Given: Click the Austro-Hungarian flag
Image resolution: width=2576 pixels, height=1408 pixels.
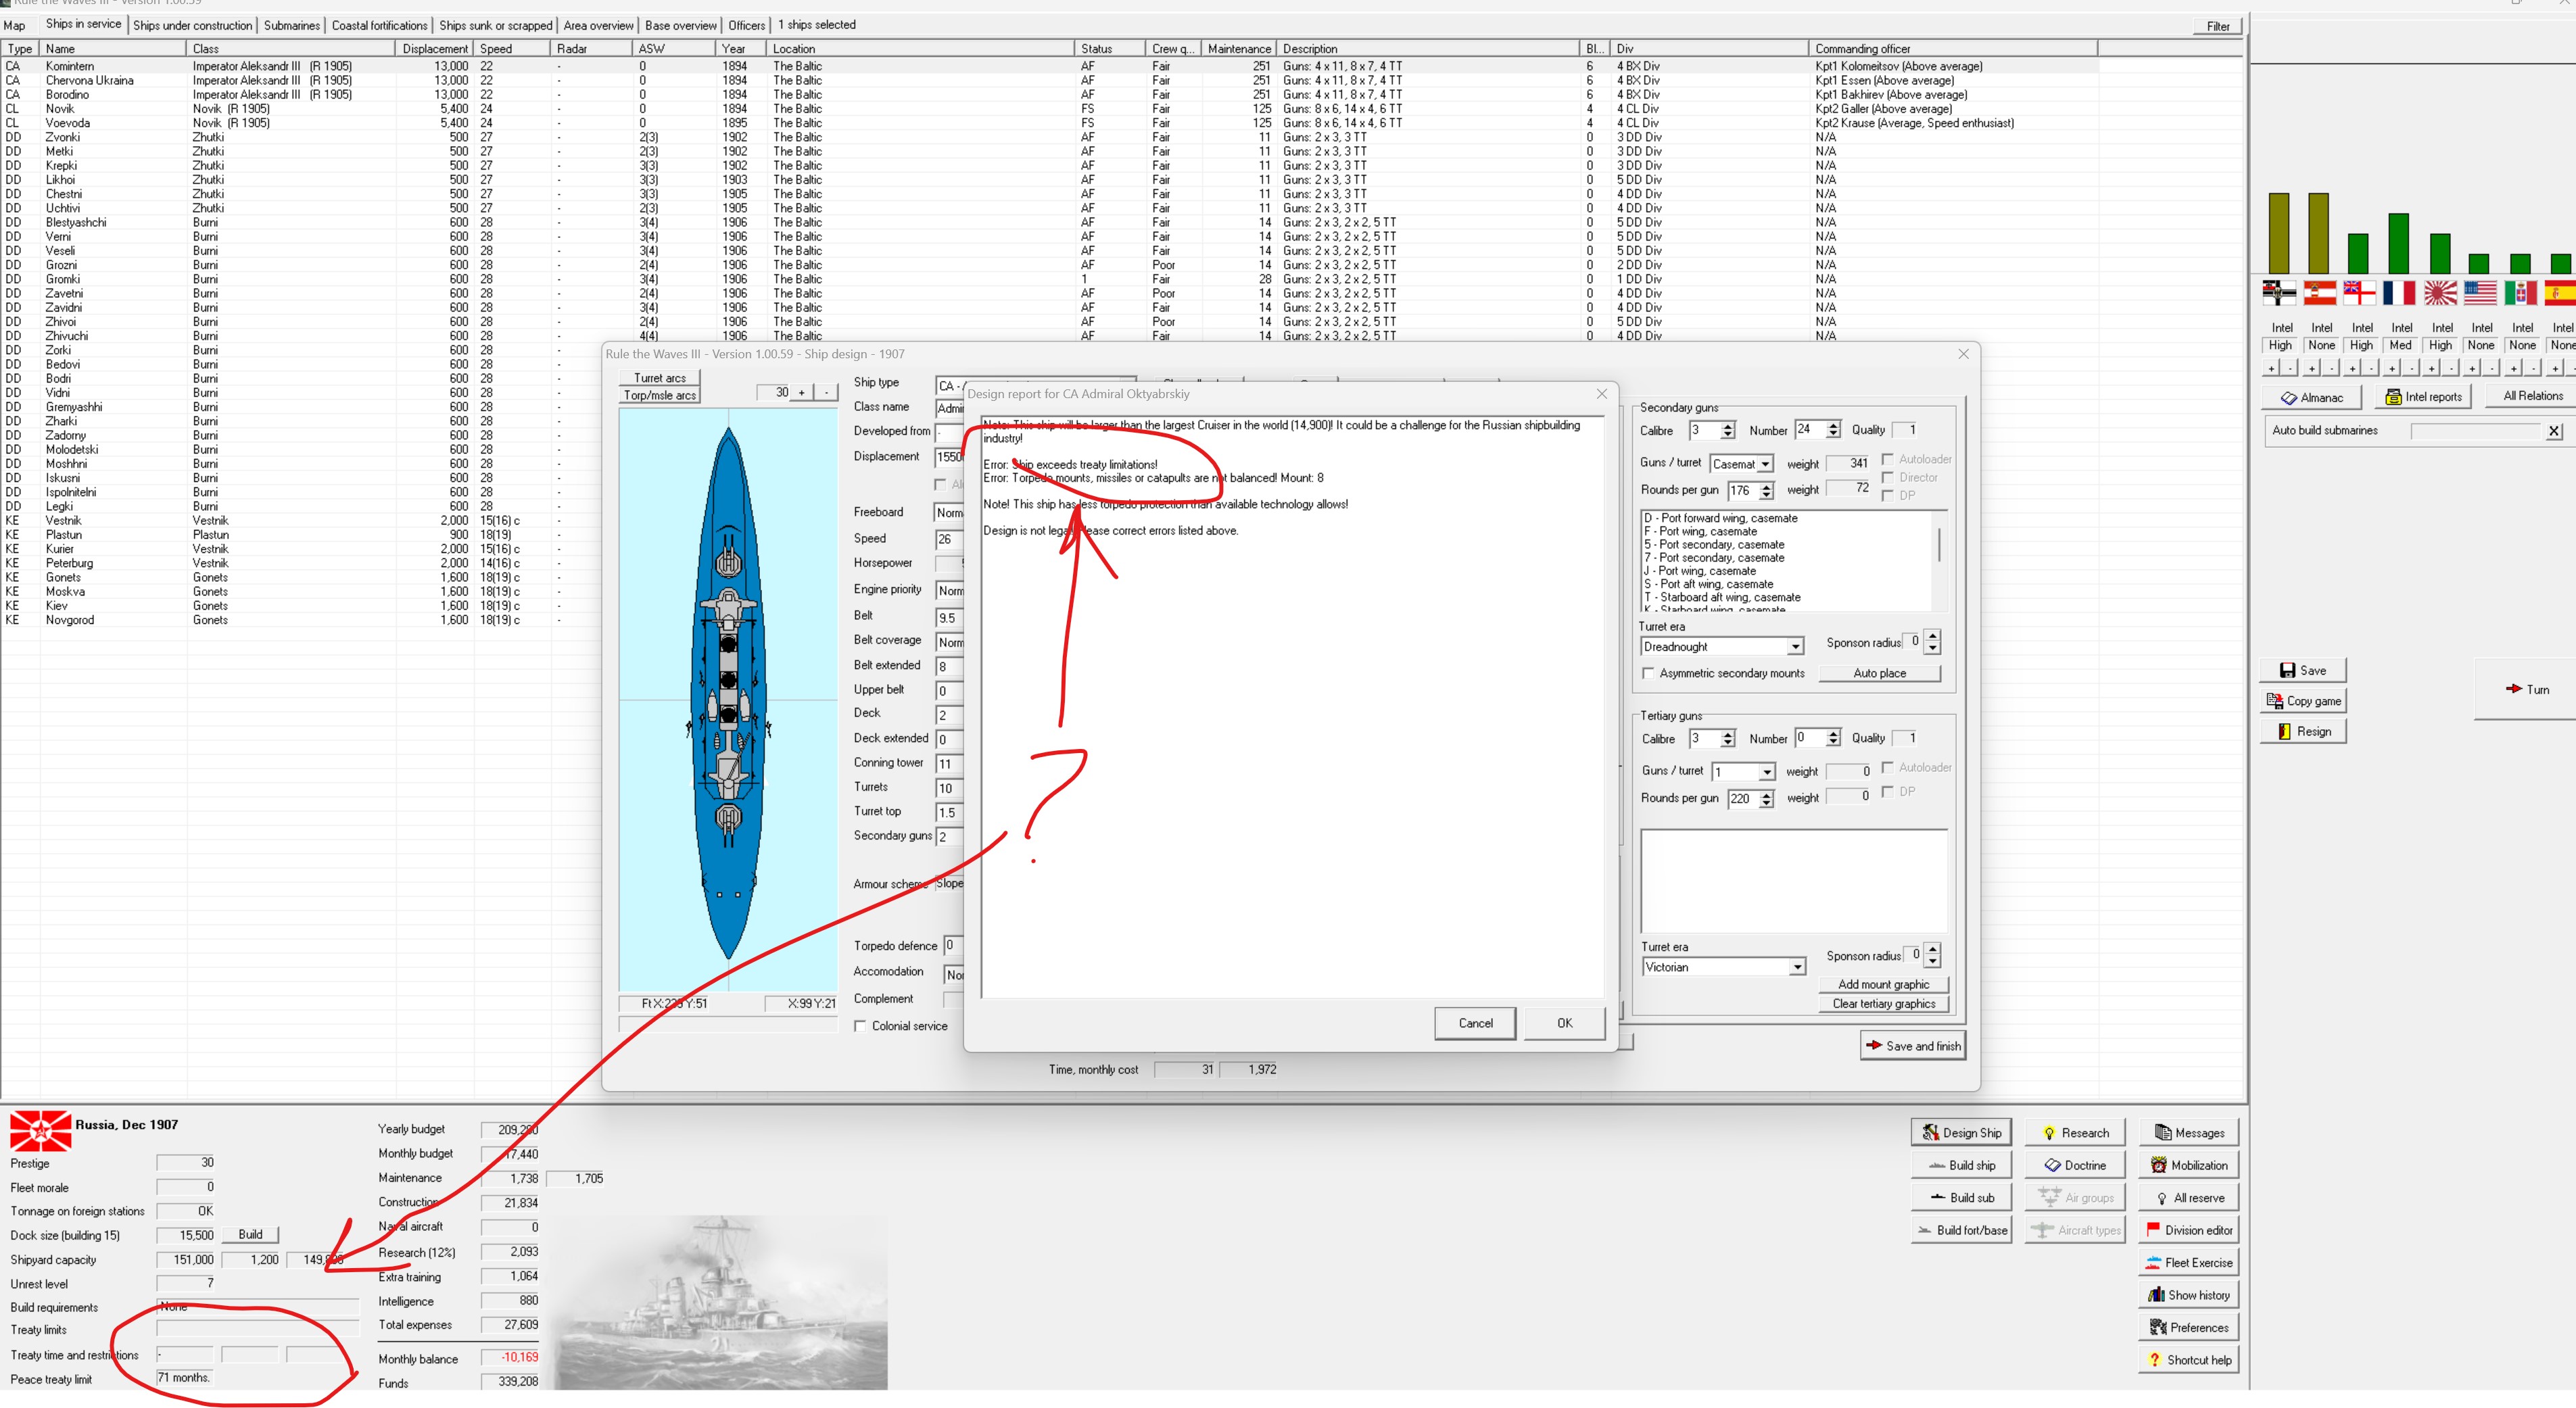Looking at the screenshot, I should tap(2319, 293).
